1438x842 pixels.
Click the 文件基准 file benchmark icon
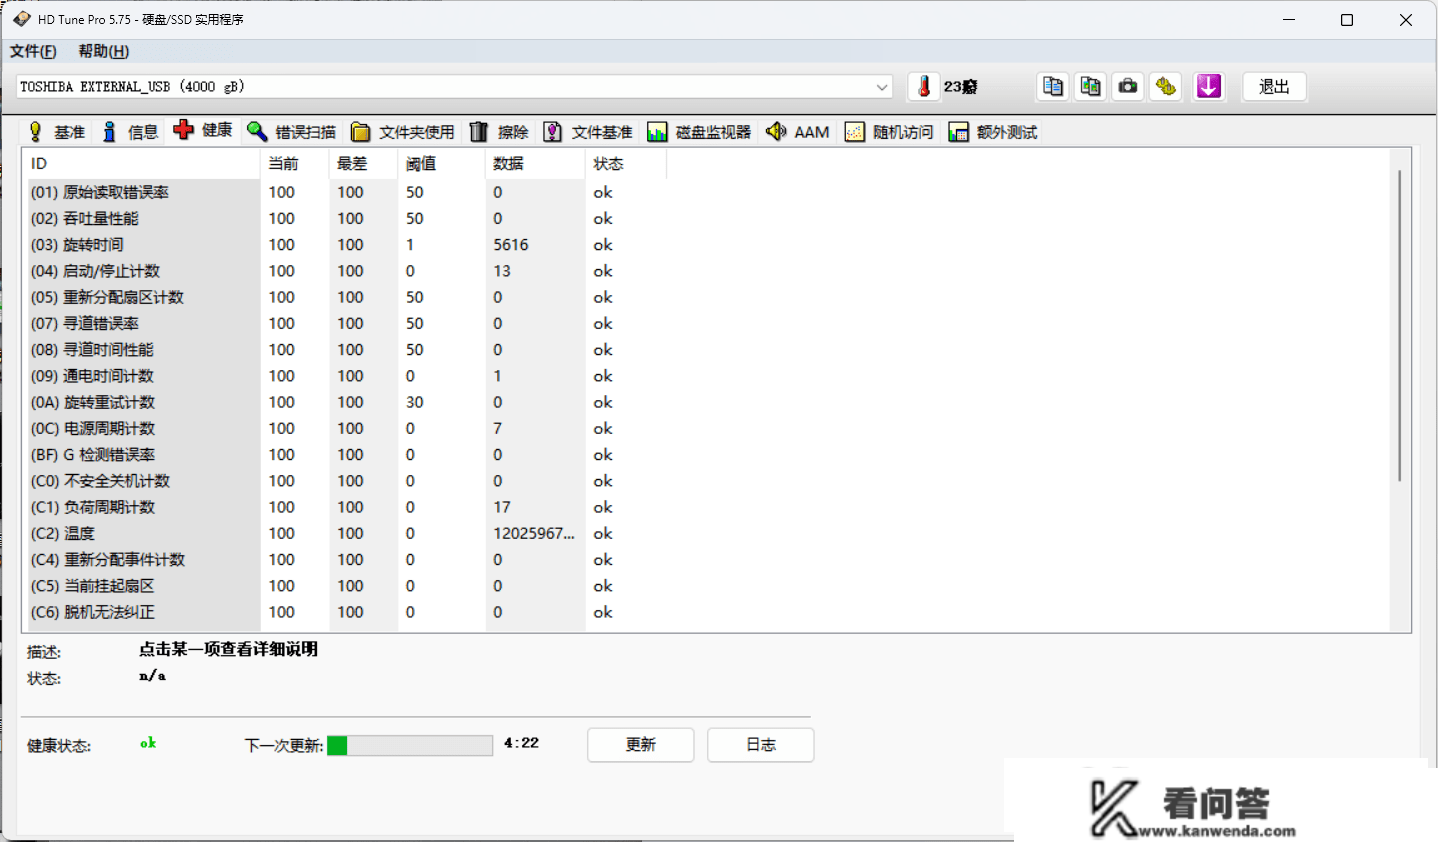[x=552, y=132]
